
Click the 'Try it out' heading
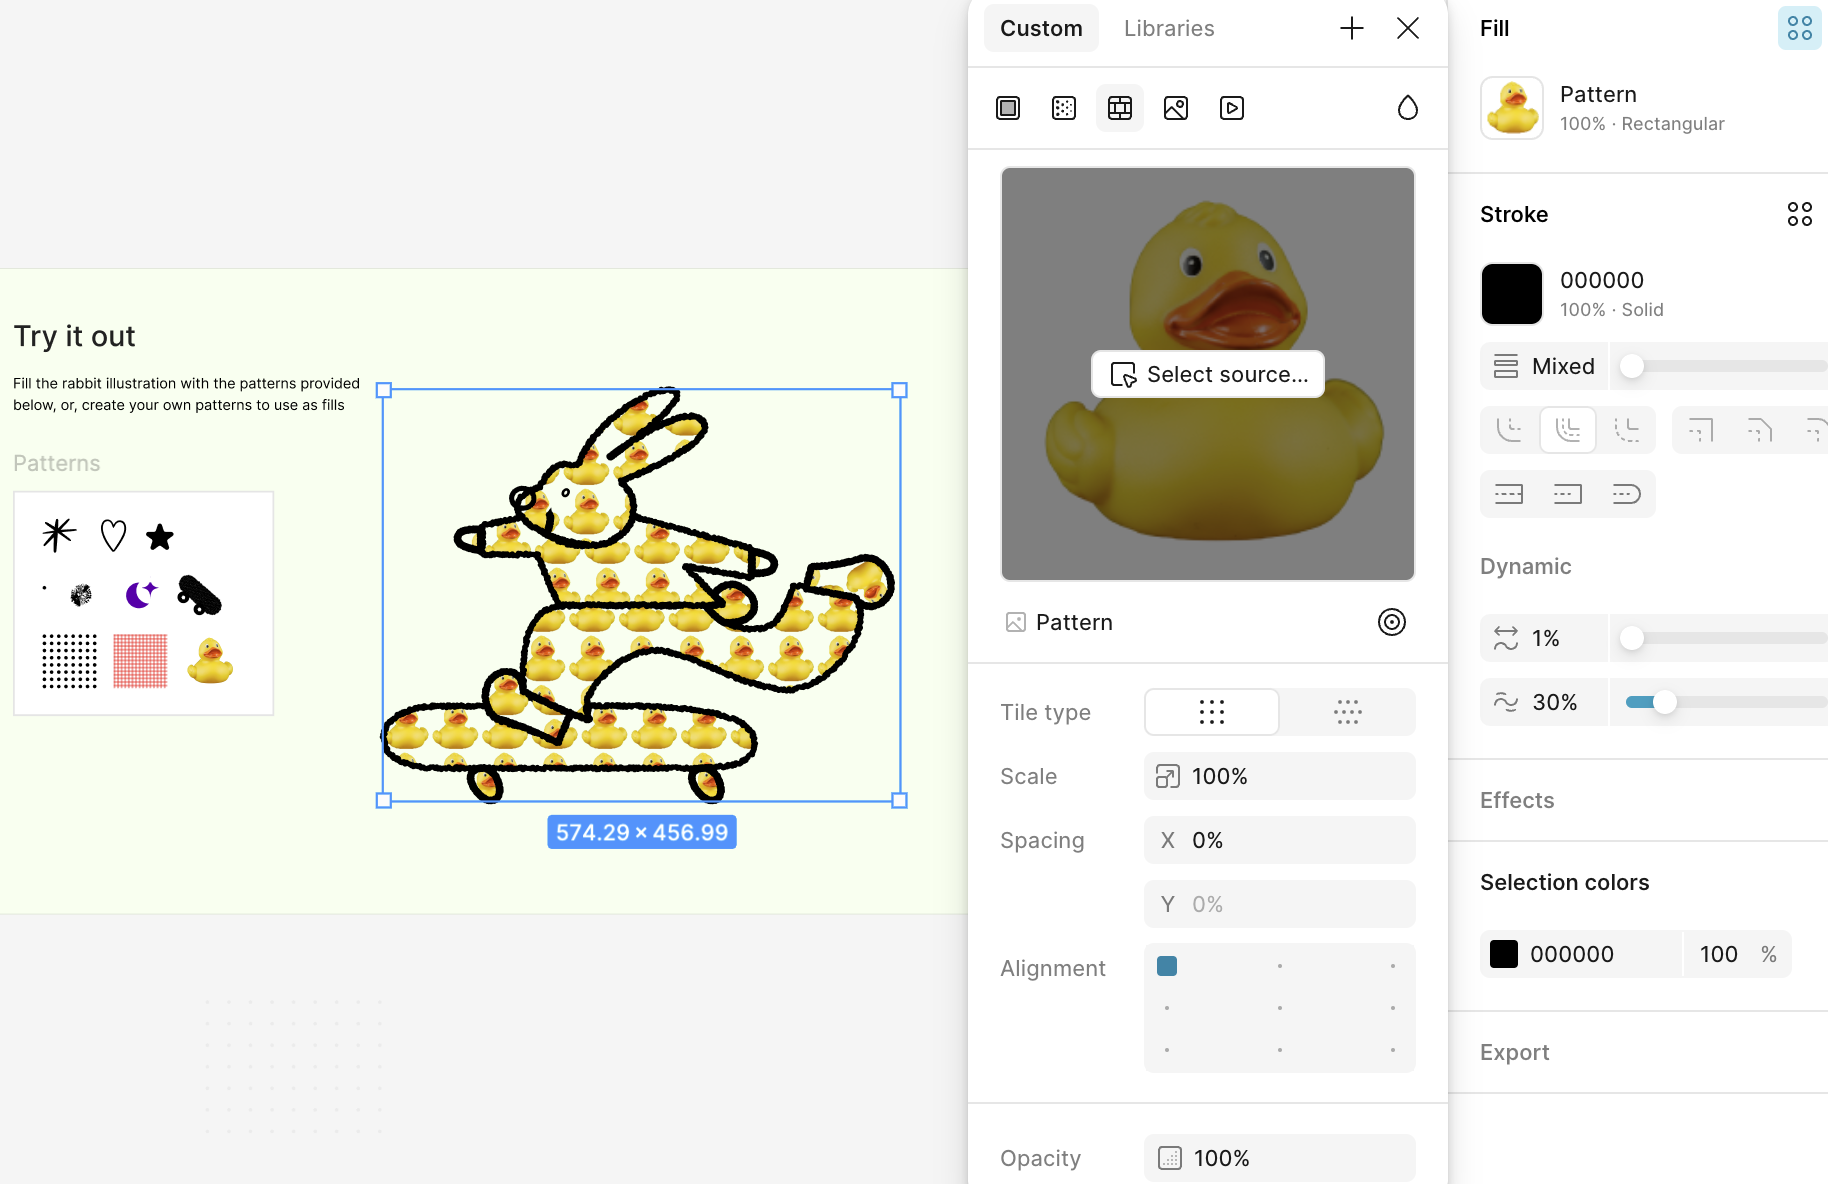click(x=75, y=336)
